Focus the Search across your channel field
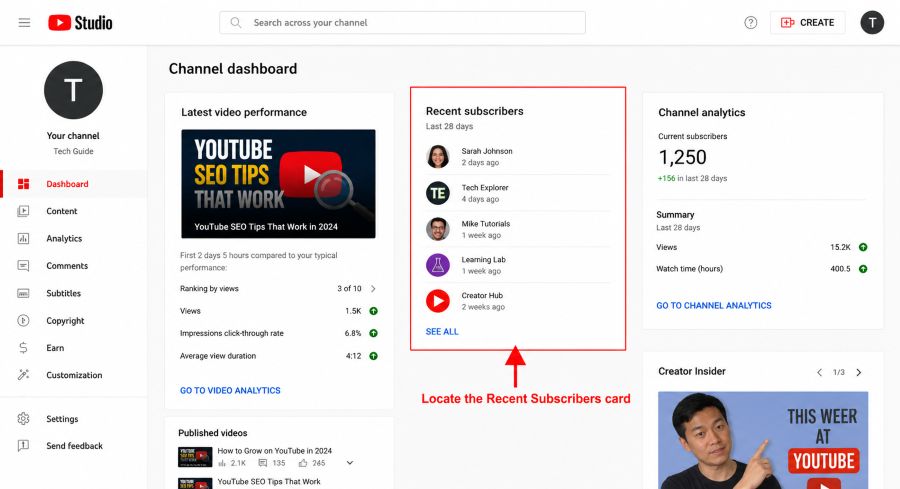This screenshot has height=489, width=900. pos(402,22)
